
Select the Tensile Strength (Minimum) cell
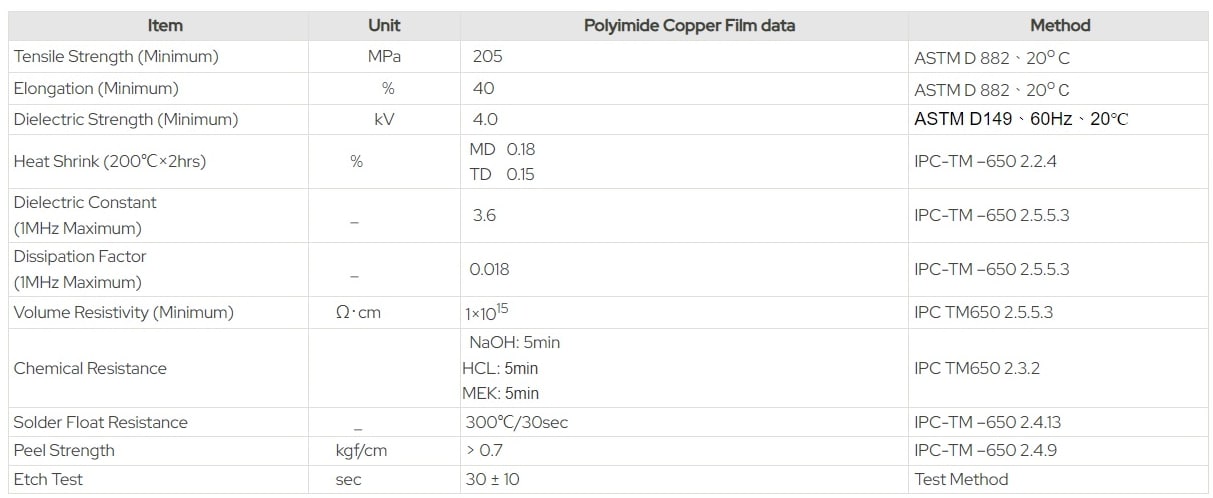click(116, 57)
